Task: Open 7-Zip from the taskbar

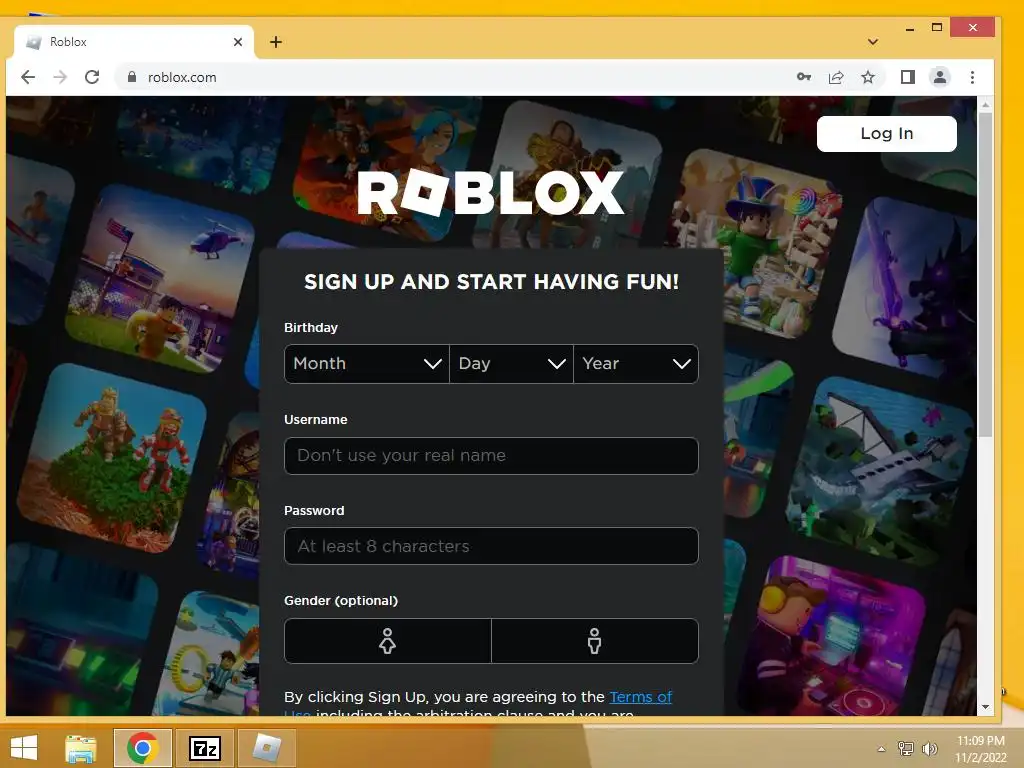Action: (205, 748)
